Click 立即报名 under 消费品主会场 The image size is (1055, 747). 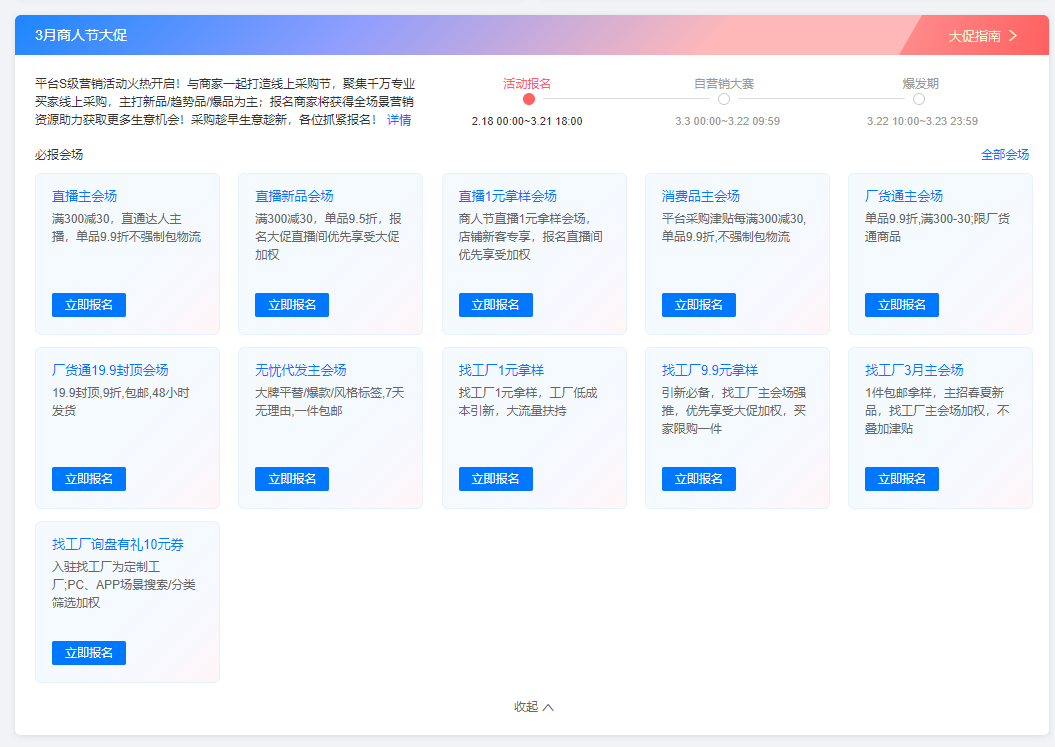(x=698, y=304)
